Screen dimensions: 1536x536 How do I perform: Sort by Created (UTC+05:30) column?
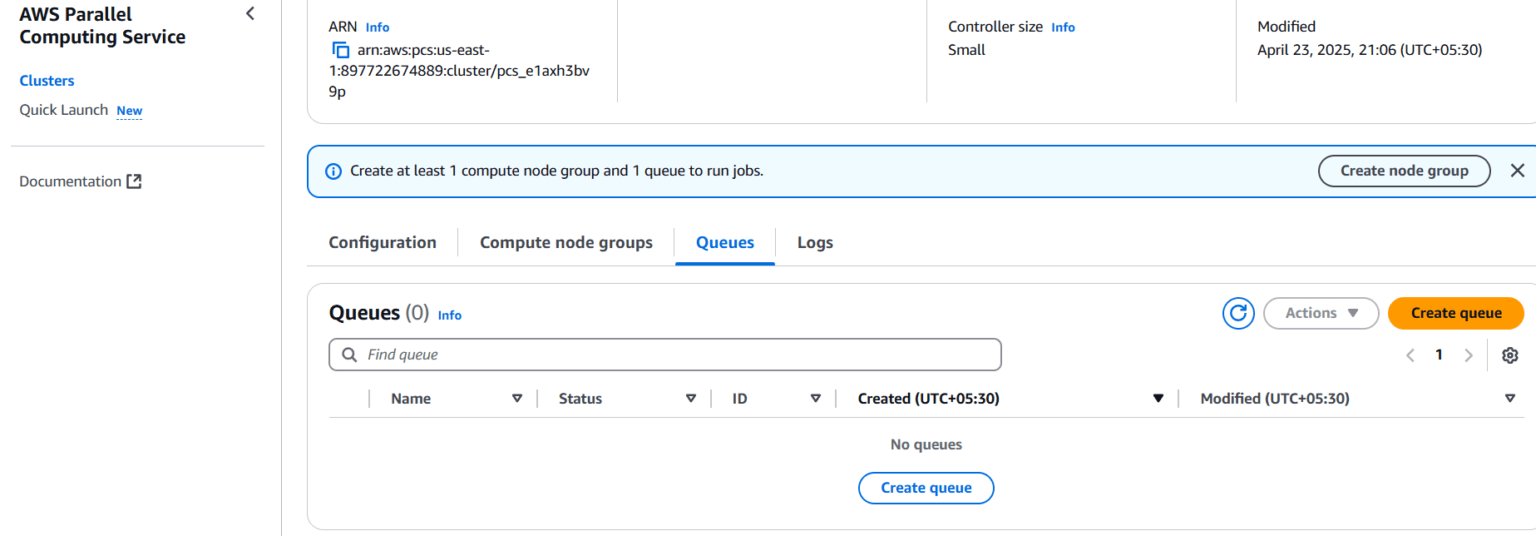[1158, 398]
